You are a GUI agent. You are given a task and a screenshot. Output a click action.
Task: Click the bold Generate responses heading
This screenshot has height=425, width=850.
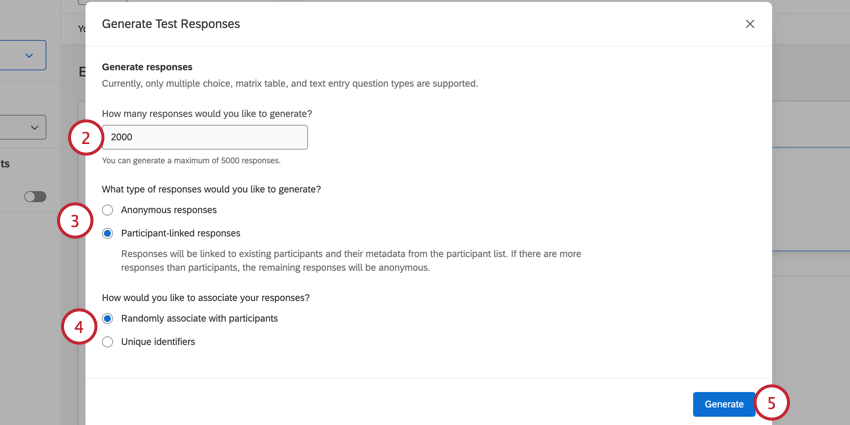(x=147, y=67)
